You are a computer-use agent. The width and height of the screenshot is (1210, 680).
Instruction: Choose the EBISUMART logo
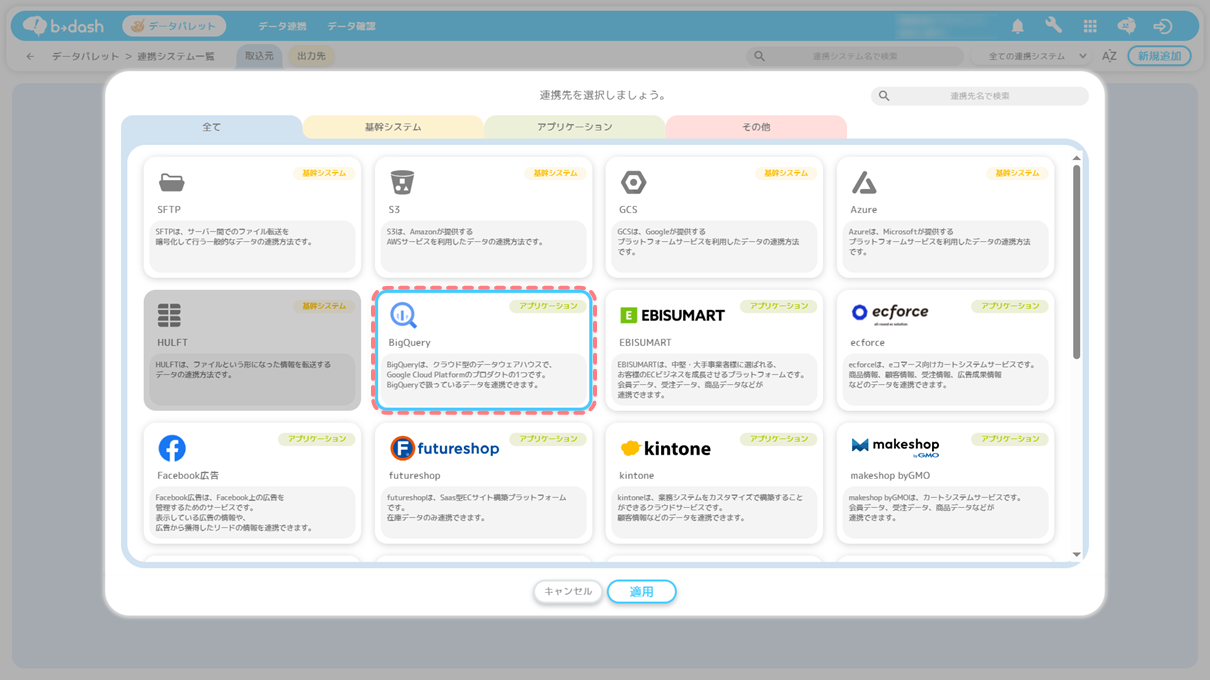click(x=672, y=315)
